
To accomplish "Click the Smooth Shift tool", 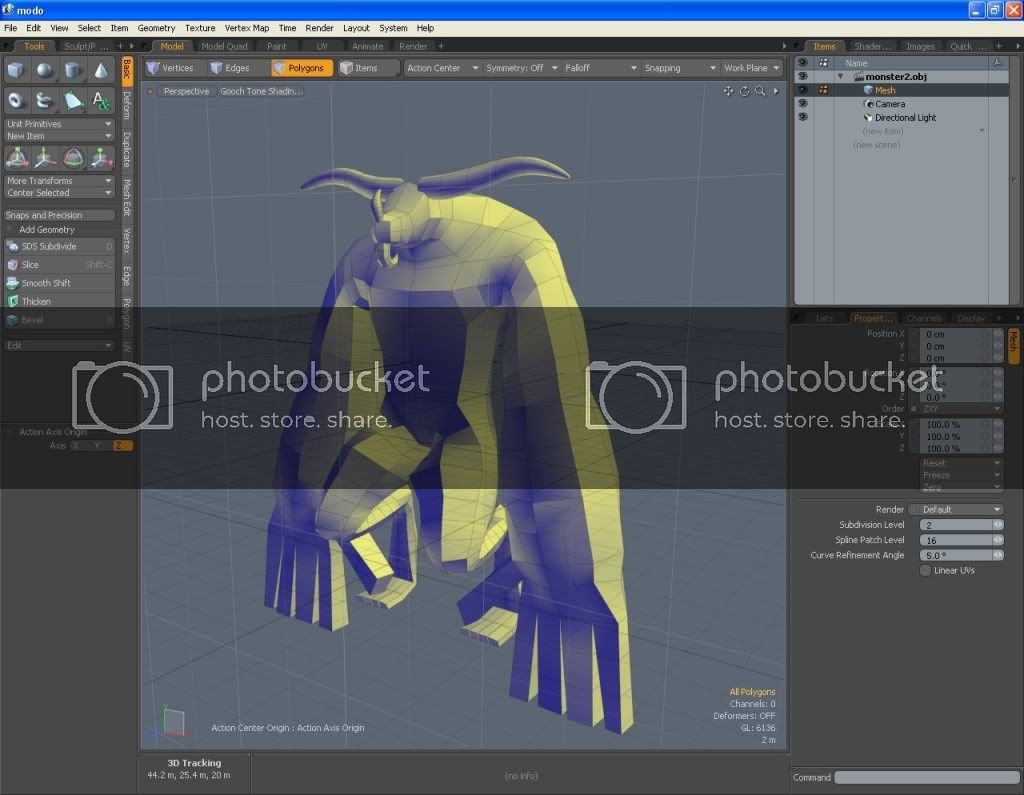I will [59, 283].
